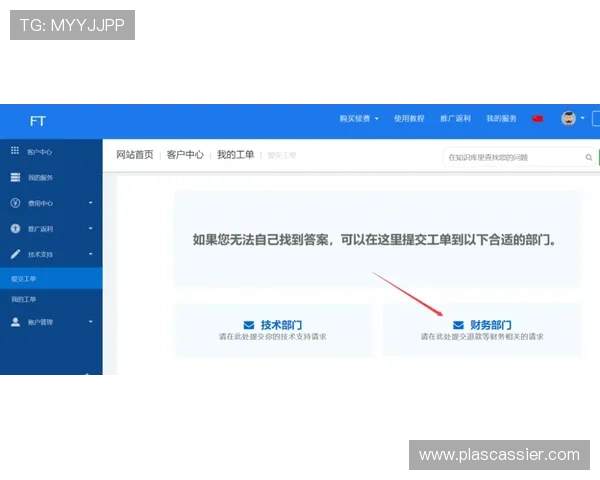
Task: Go to 我的工单 breadcrumb link
Action: point(236,155)
